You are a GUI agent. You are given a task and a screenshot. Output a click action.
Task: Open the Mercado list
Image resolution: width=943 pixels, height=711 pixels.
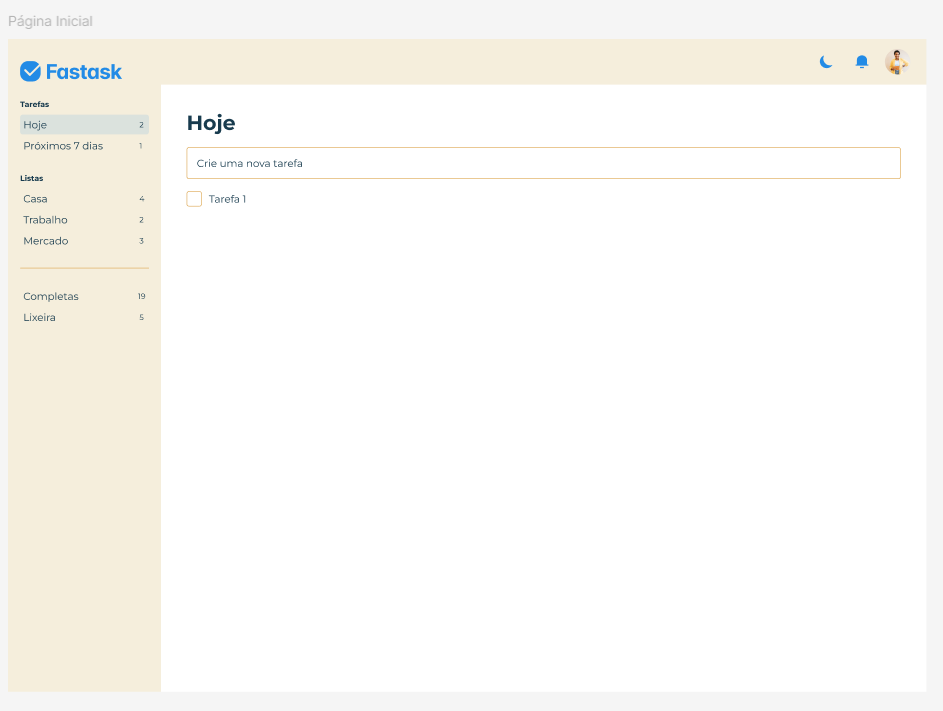[x=84, y=241]
